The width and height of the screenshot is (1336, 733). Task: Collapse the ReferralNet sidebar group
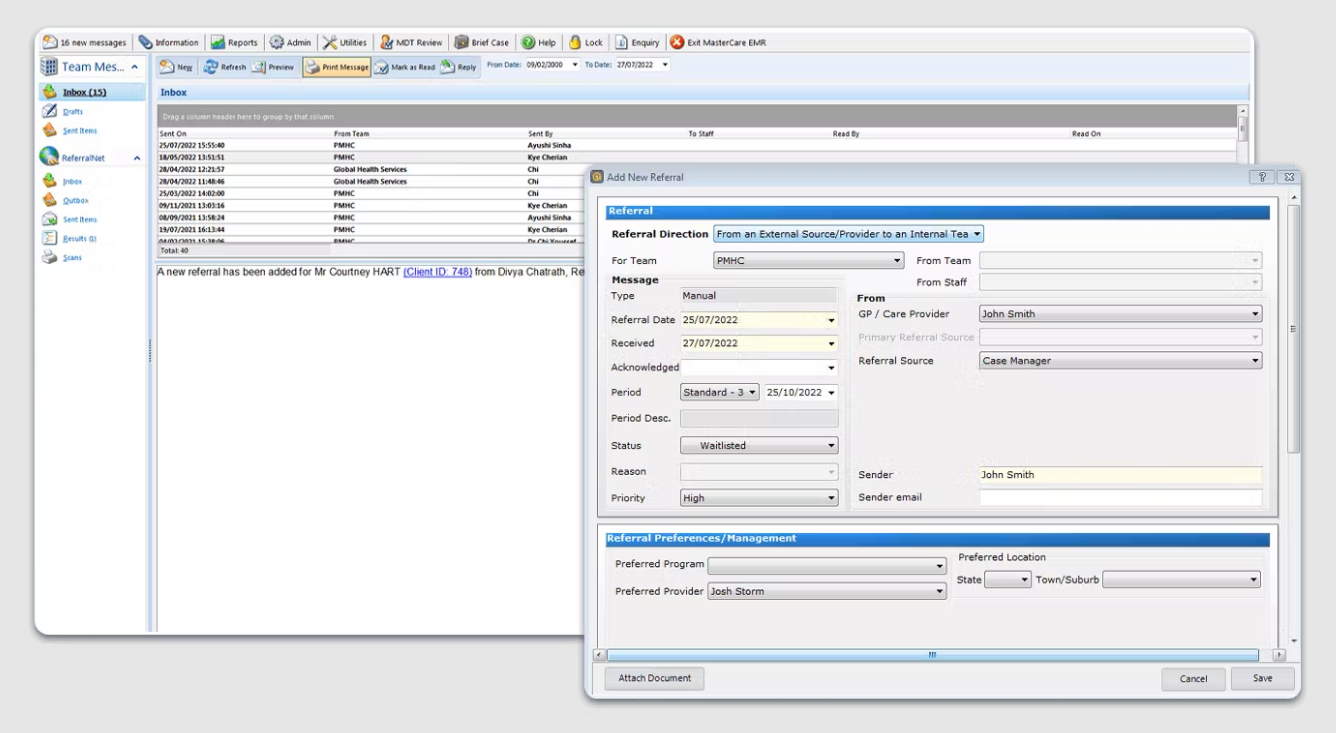[x=136, y=158]
